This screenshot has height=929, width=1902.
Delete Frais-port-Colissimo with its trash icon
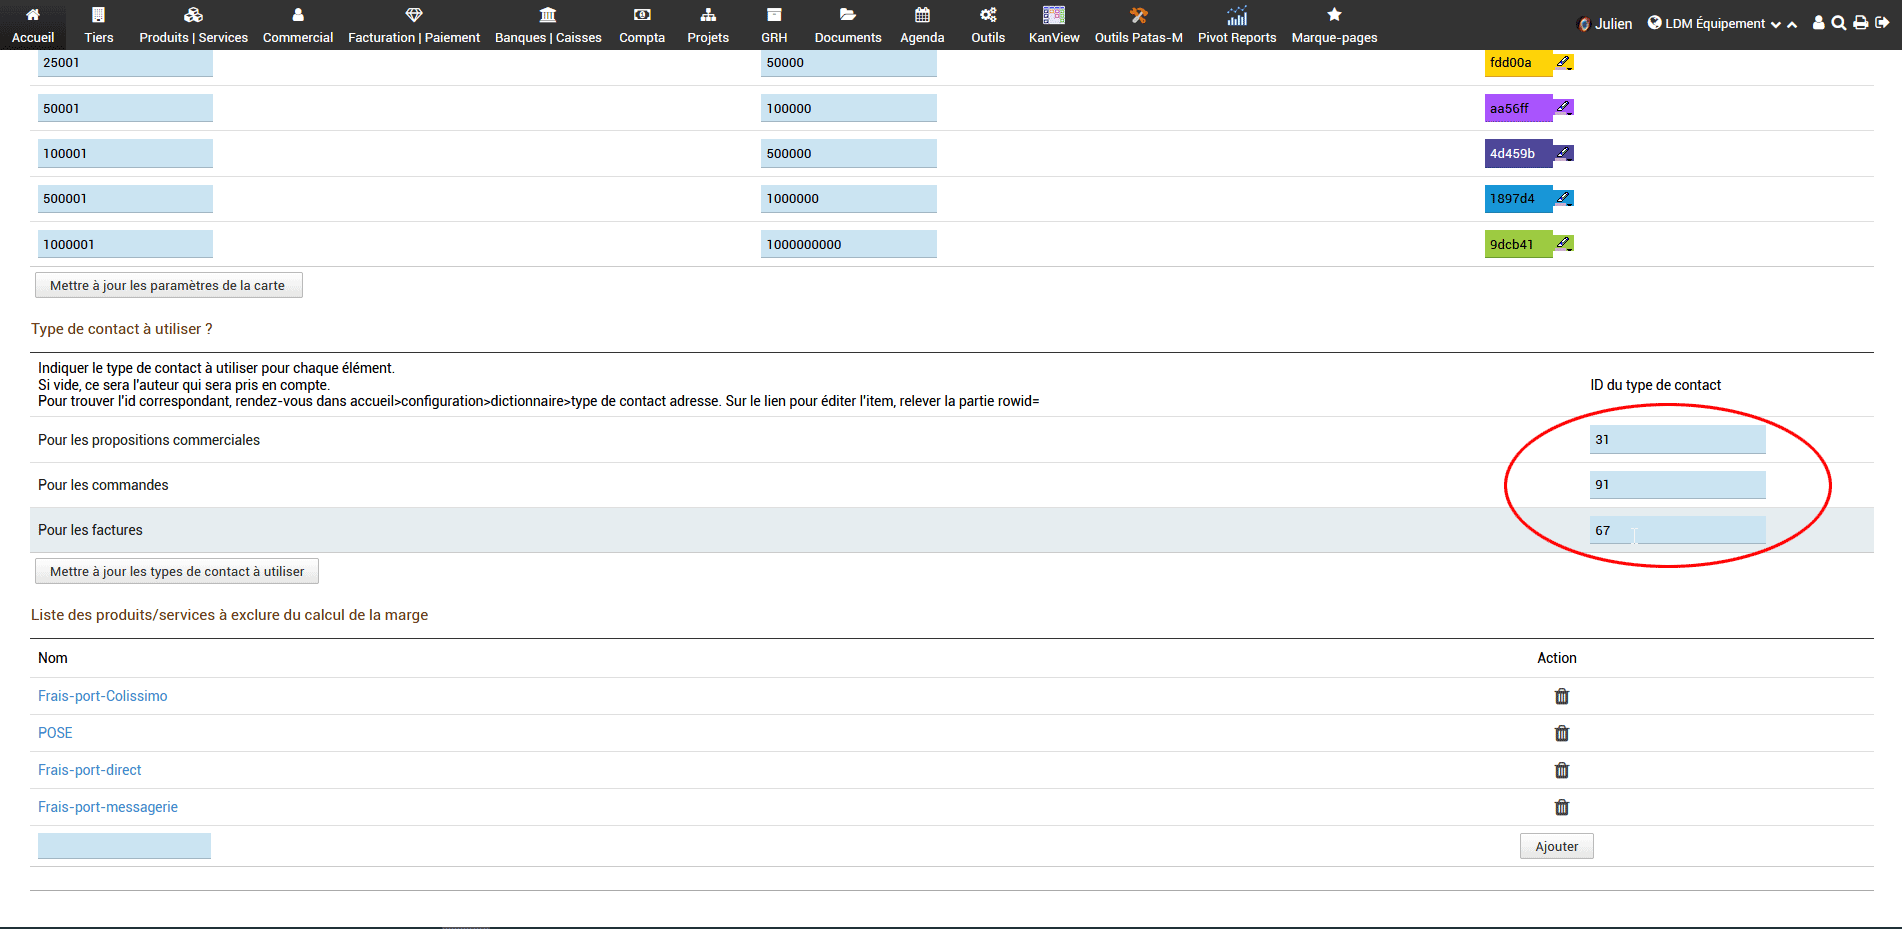(1561, 697)
